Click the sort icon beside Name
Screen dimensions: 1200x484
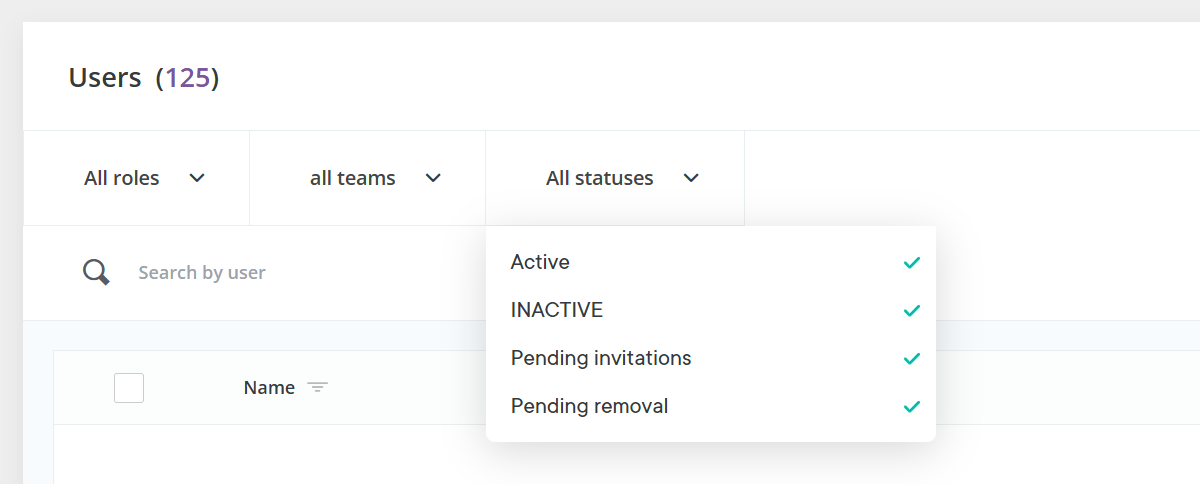pyautogui.click(x=317, y=387)
